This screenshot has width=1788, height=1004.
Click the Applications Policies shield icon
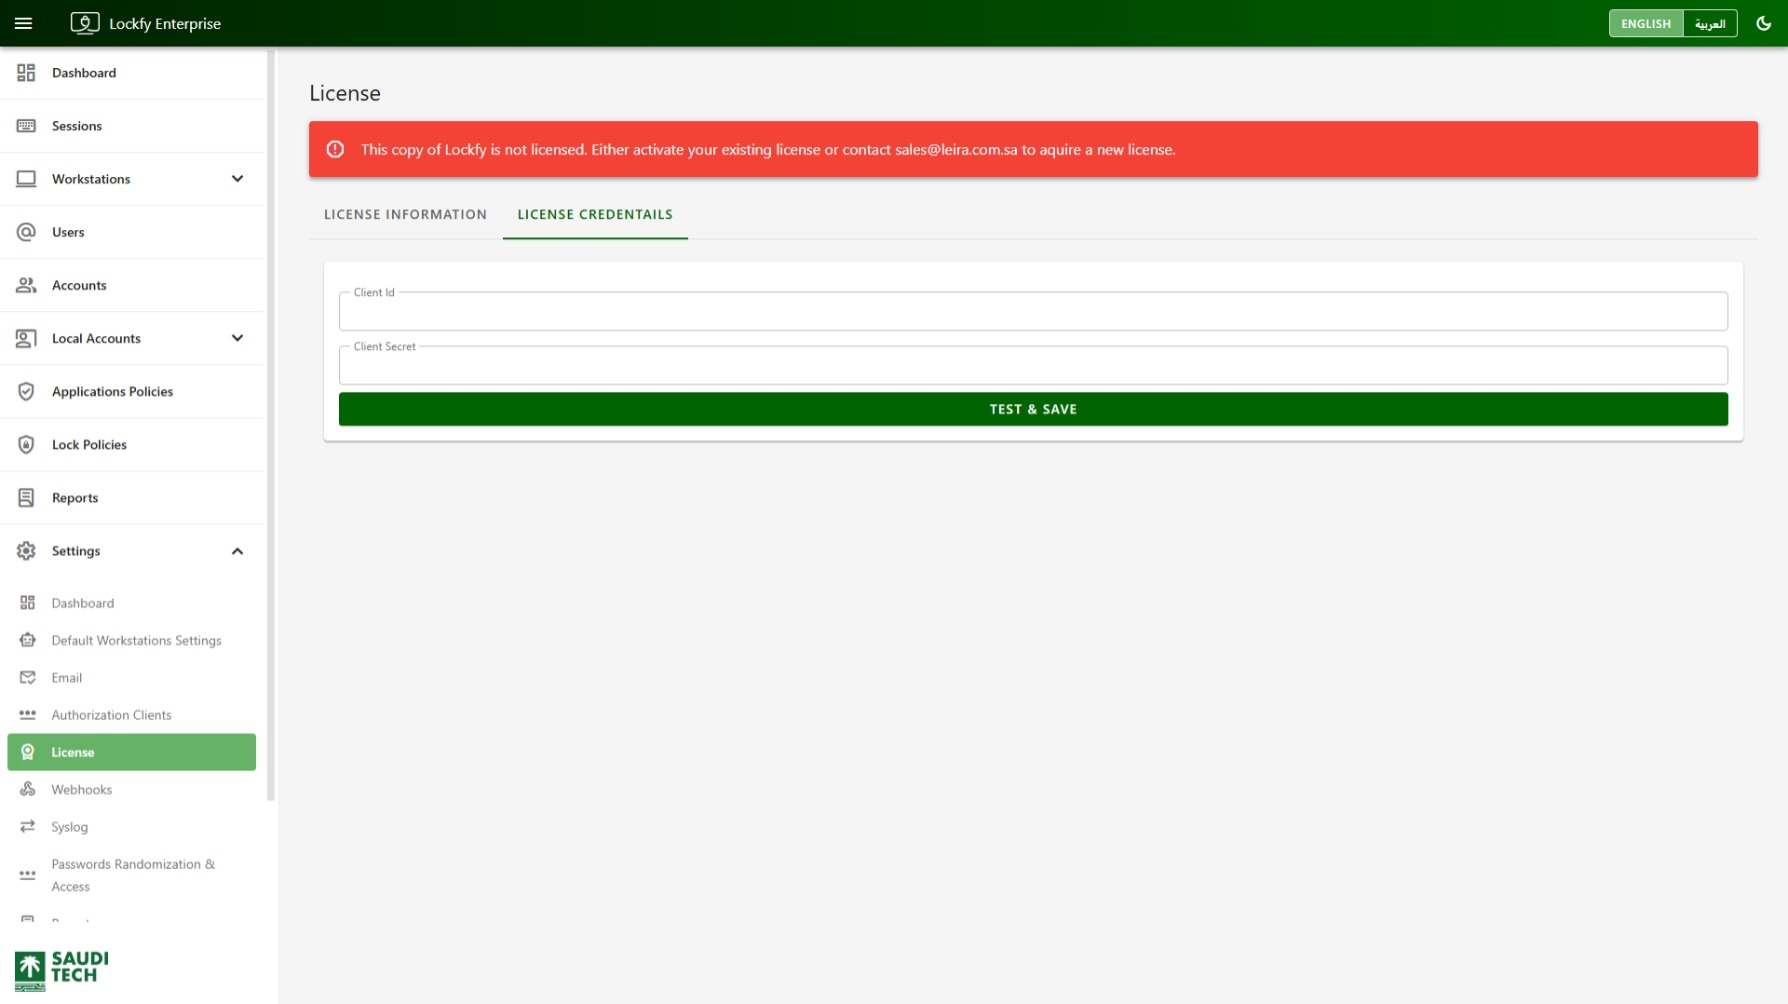point(26,391)
